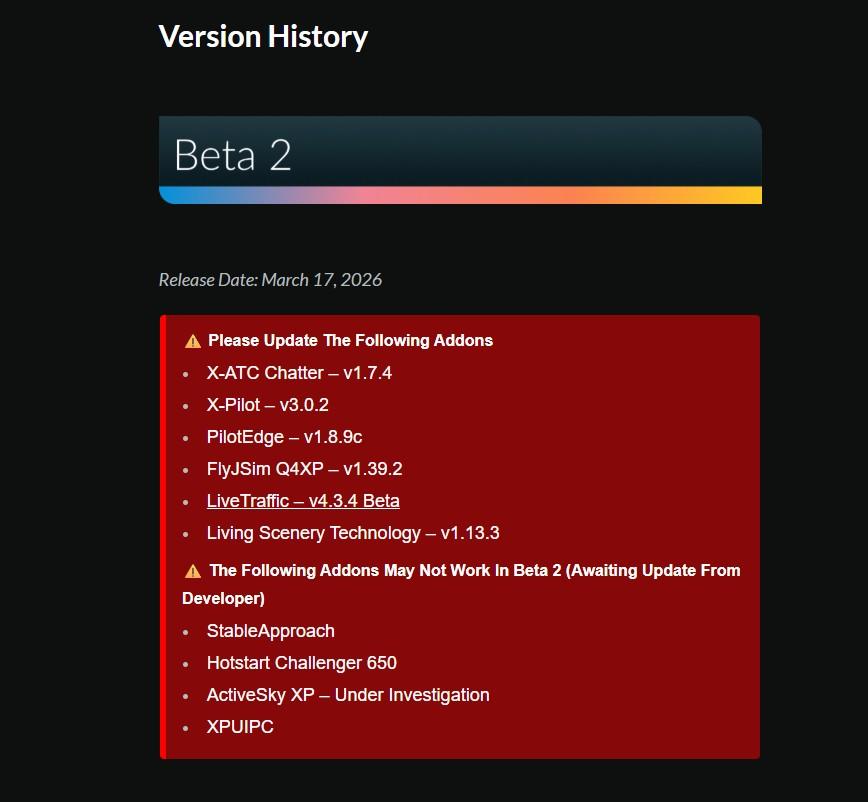The height and width of the screenshot is (802, 868).
Task: Click the X-Pilot v3.0.2 list item
Action: click(267, 405)
